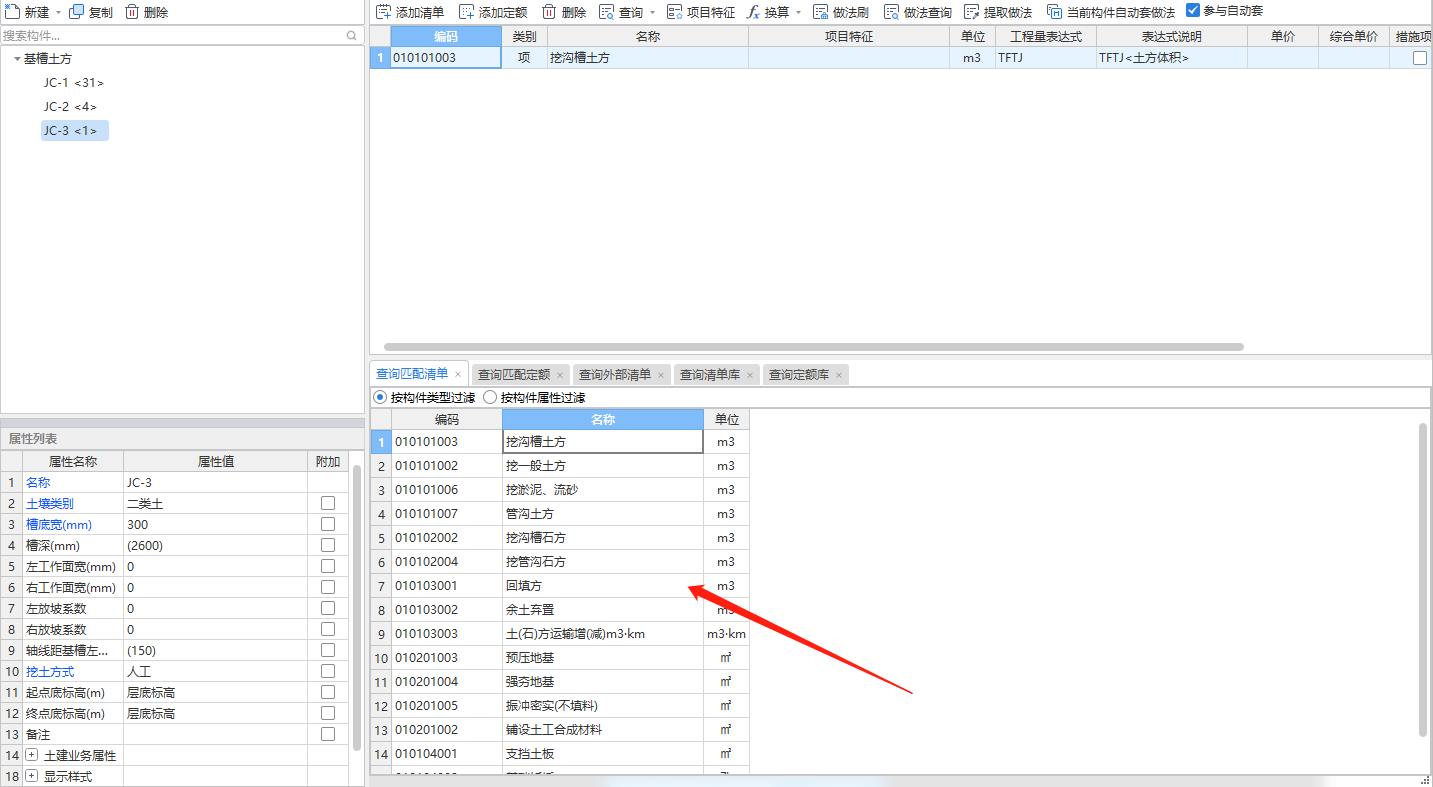This screenshot has height=787, width=1433.
Task: Click the horizontal scrollbar under upper table
Action: tap(815, 347)
